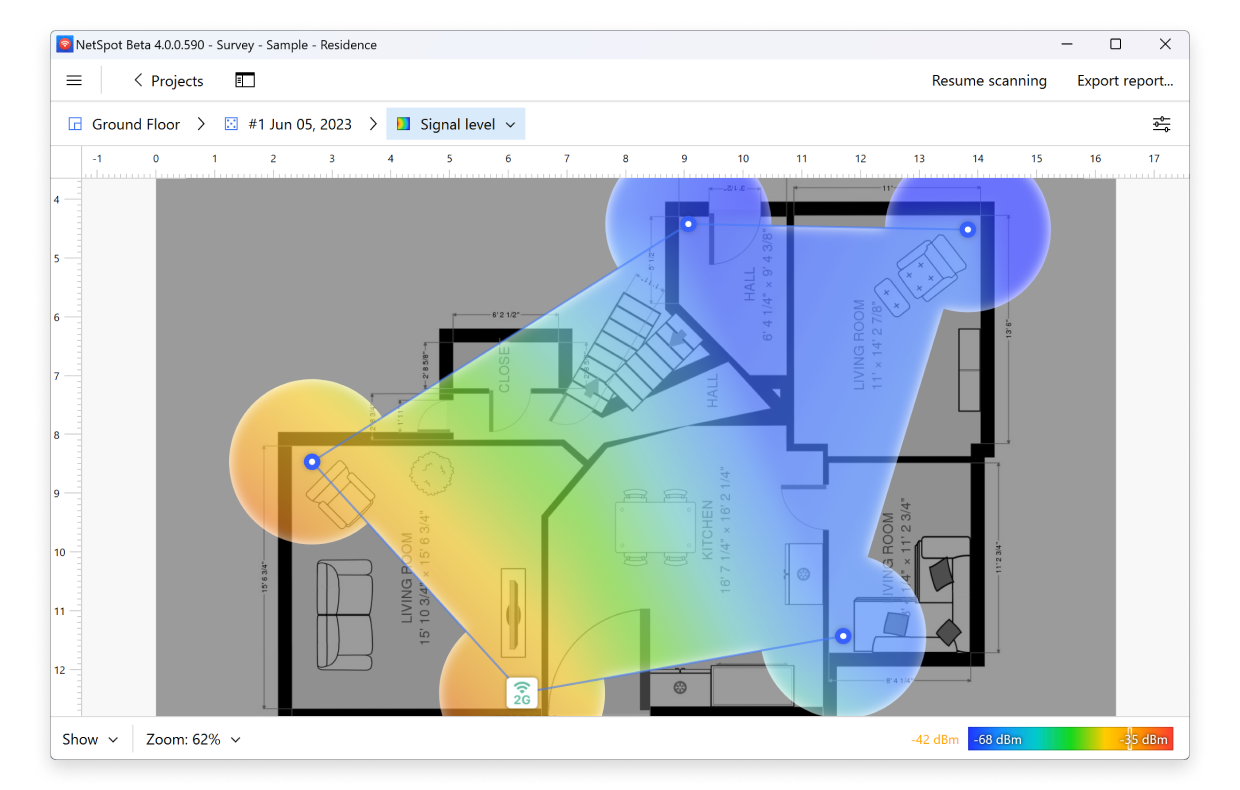1240x790 pixels.
Task: Select the Ground Floor breadcrumb
Action: tap(136, 124)
